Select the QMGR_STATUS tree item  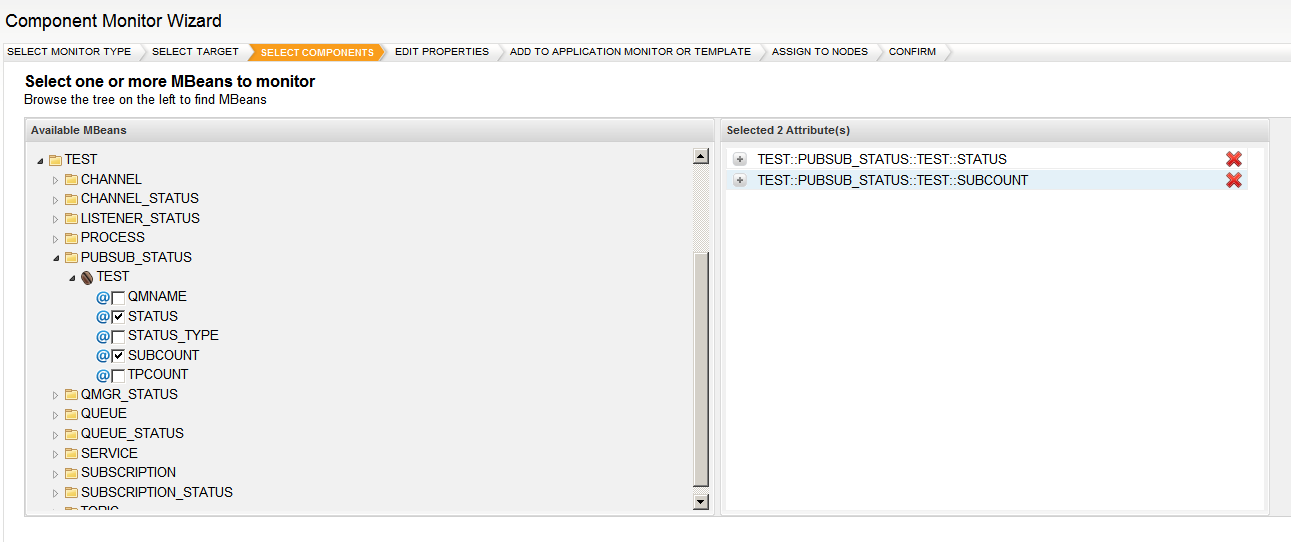click(x=129, y=394)
